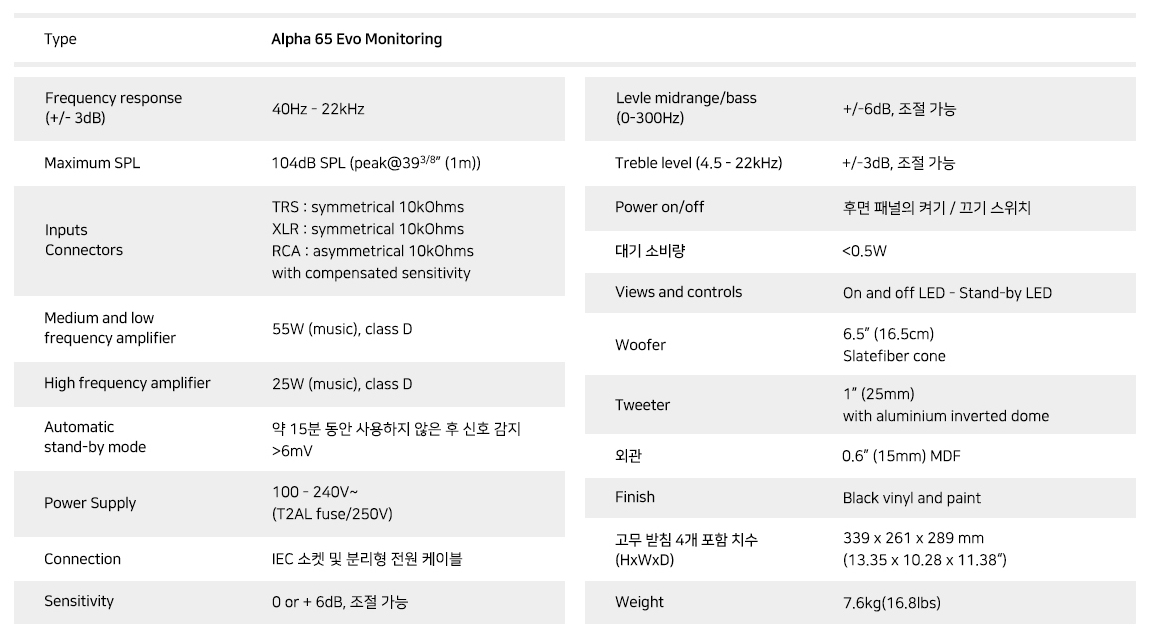Click the 40Hz - 22kHz value
Image resolution: width=1150 pixels, height=637 pixels.
(x=318, y=109)
